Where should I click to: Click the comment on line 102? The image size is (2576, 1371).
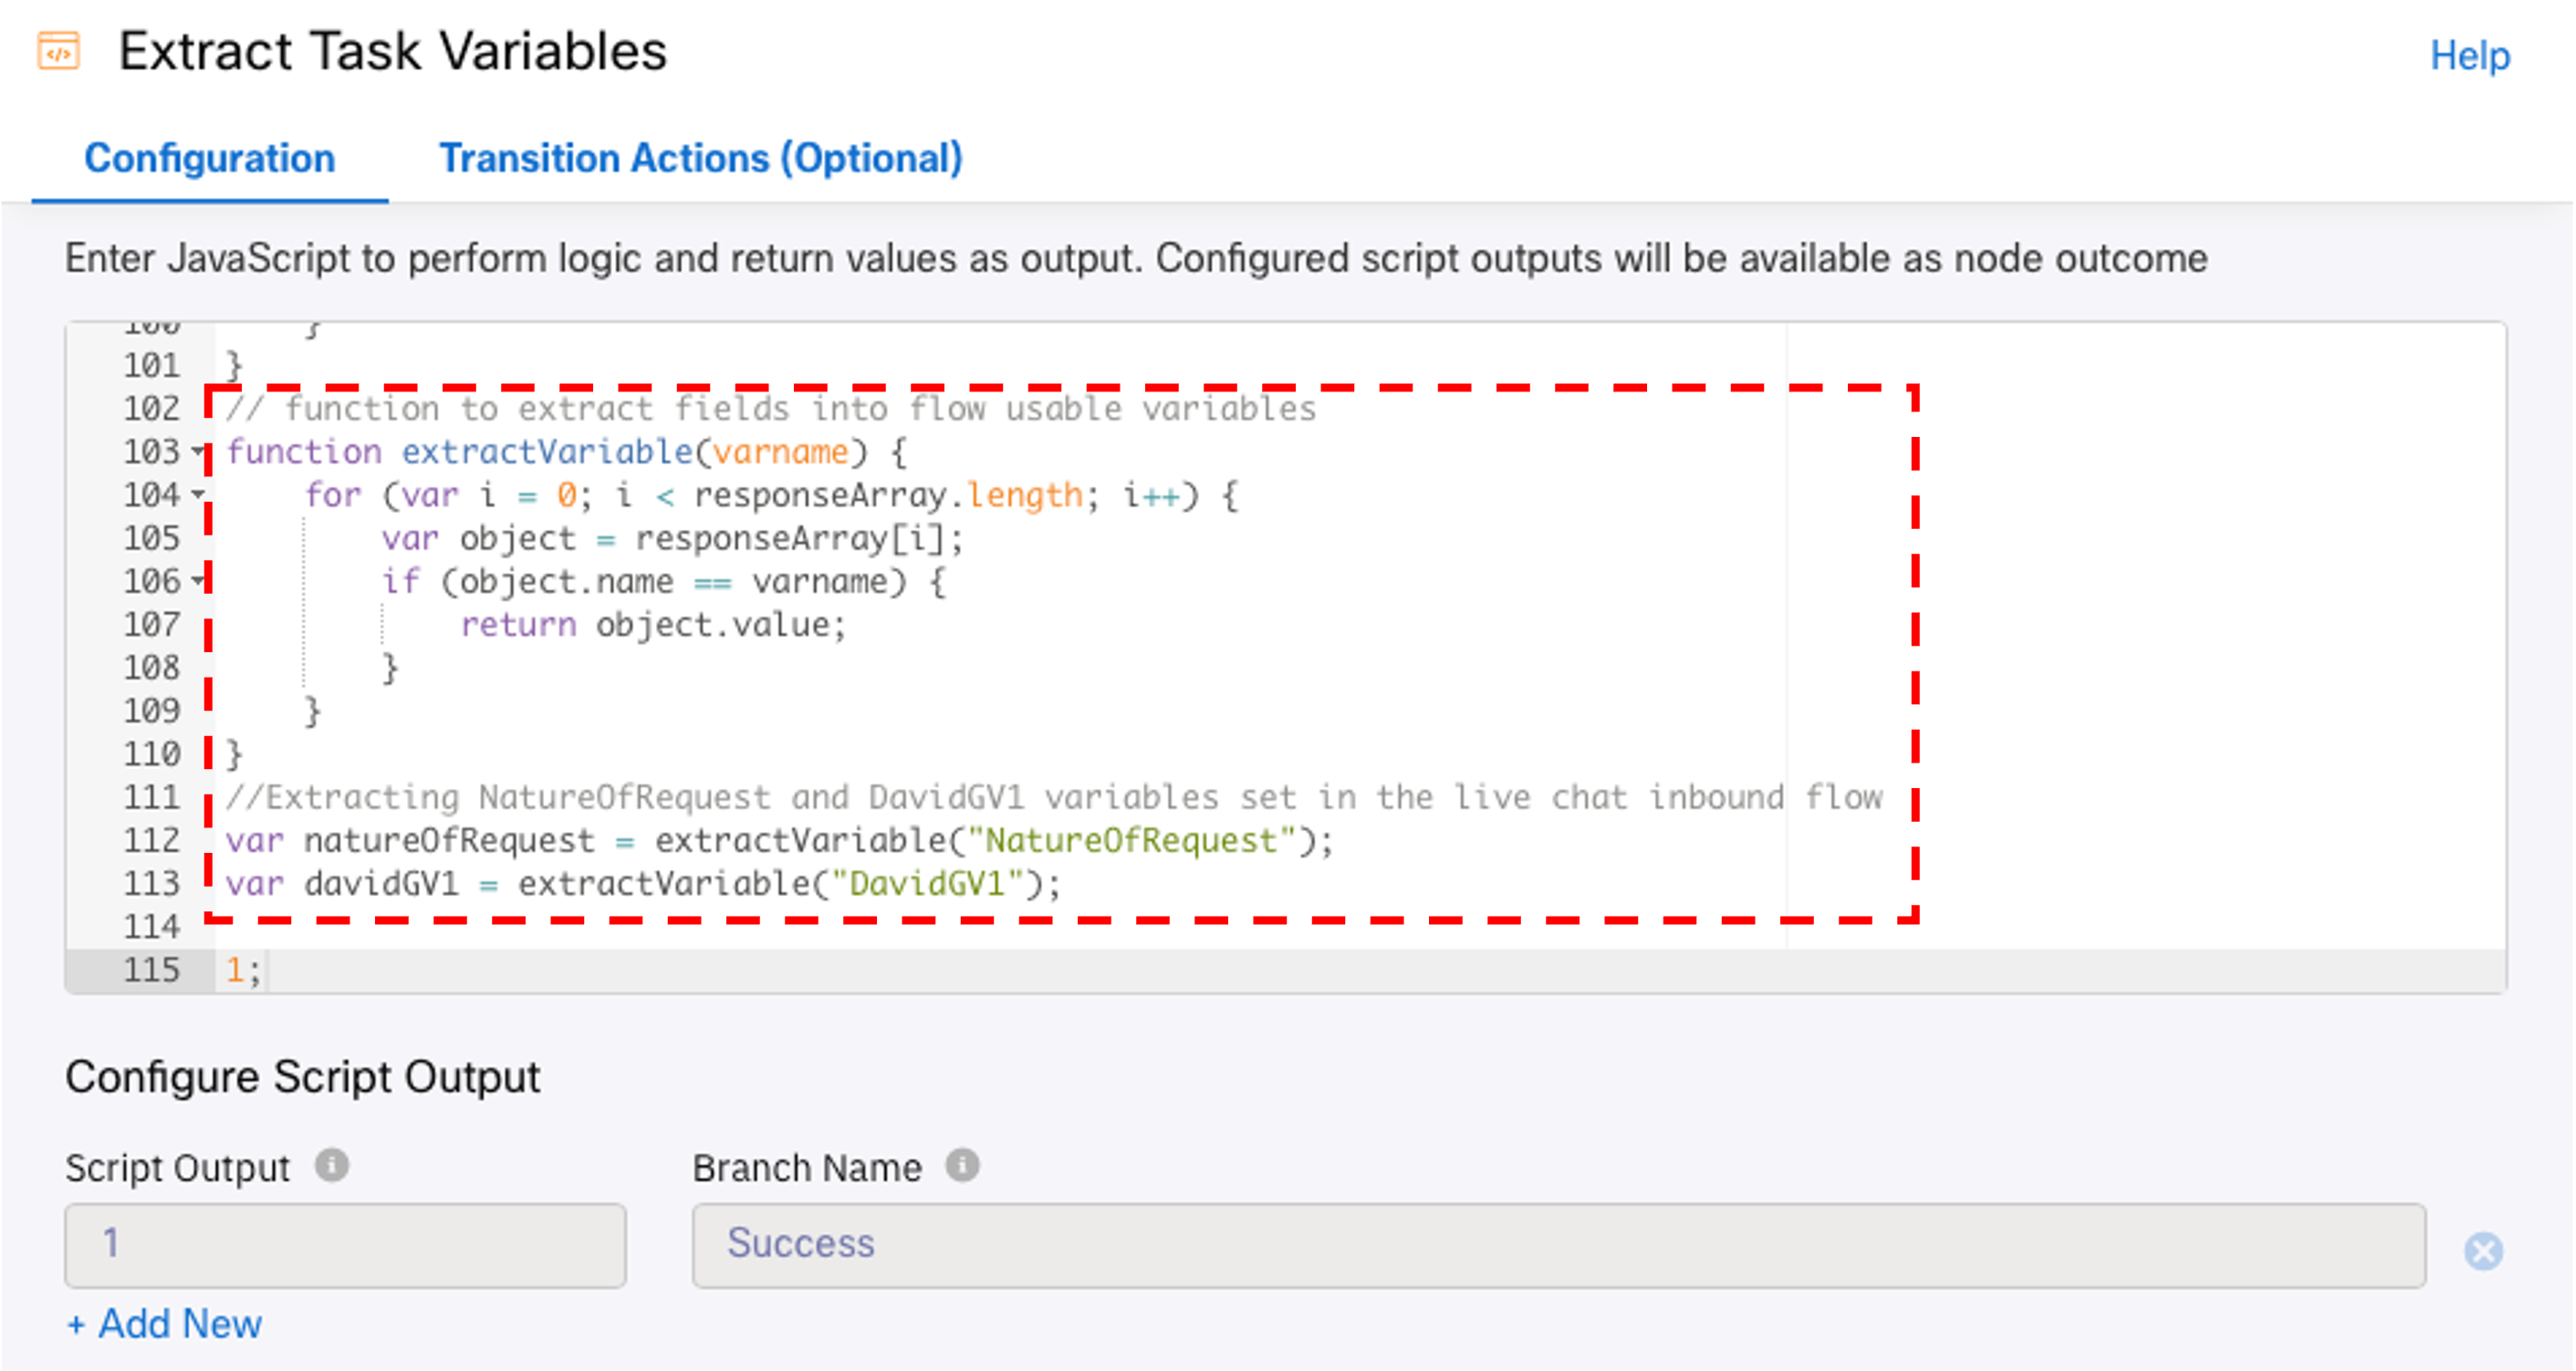click(x=770, y=409)
